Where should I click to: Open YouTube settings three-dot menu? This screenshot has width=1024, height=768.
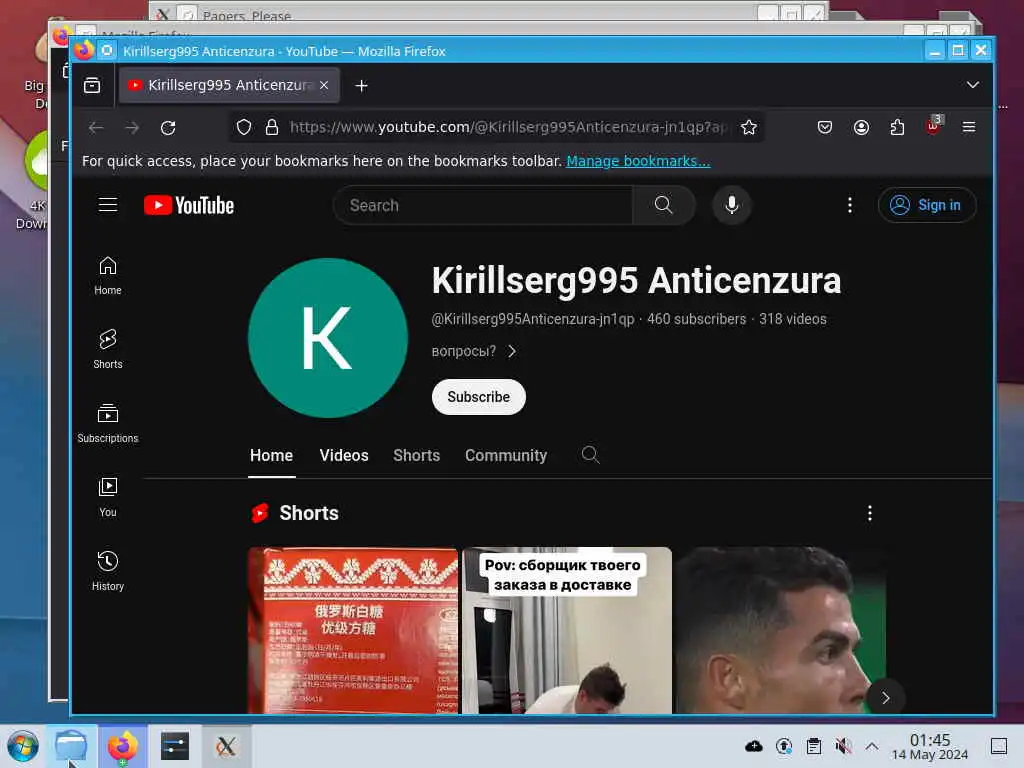(x=849, y=205)
